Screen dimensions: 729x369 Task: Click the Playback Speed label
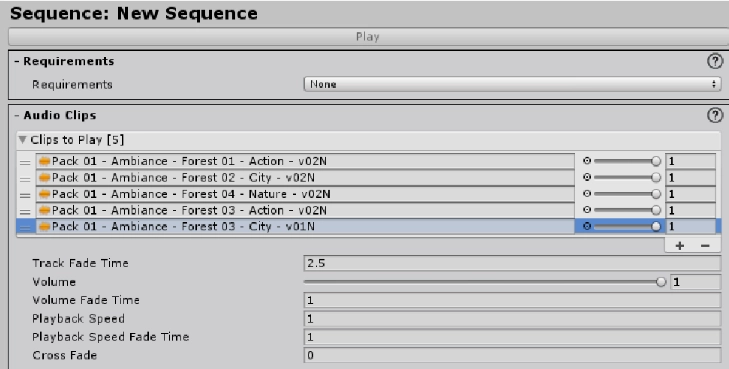point(79,319)
